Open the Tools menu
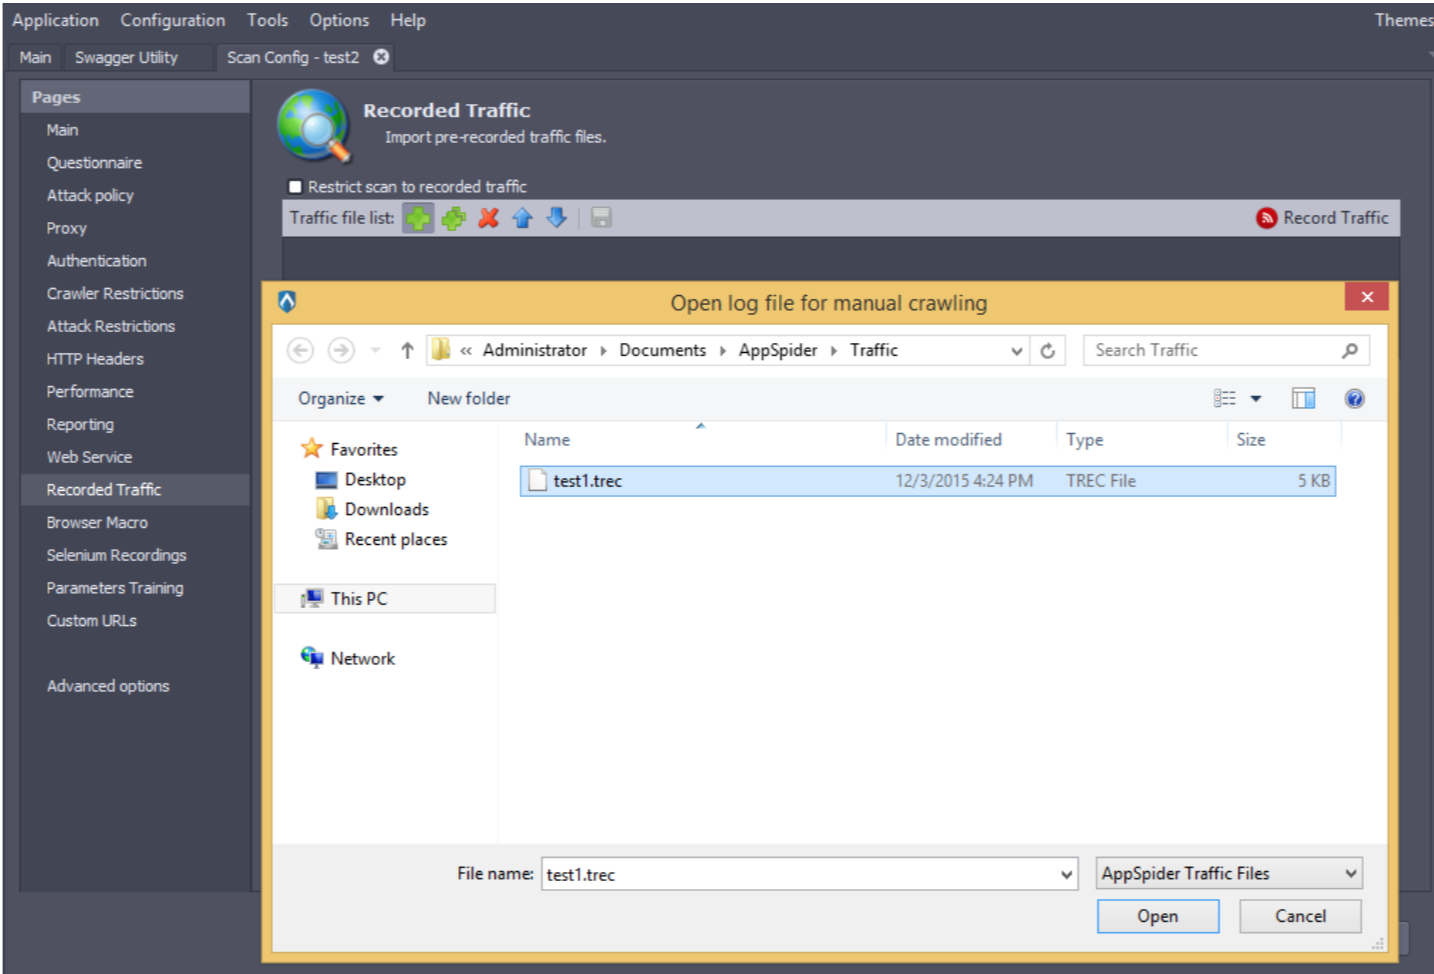This screenshot has height=974, width=1434. (x=267, y=20)
